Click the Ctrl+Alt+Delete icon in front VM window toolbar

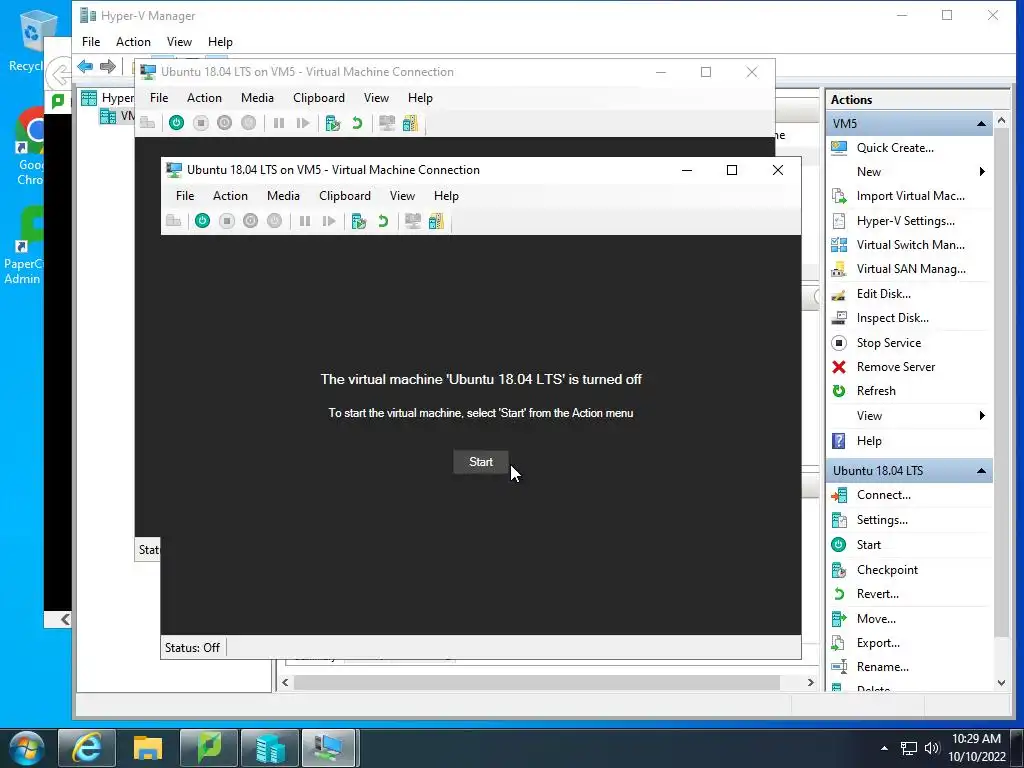click(174, 221)
